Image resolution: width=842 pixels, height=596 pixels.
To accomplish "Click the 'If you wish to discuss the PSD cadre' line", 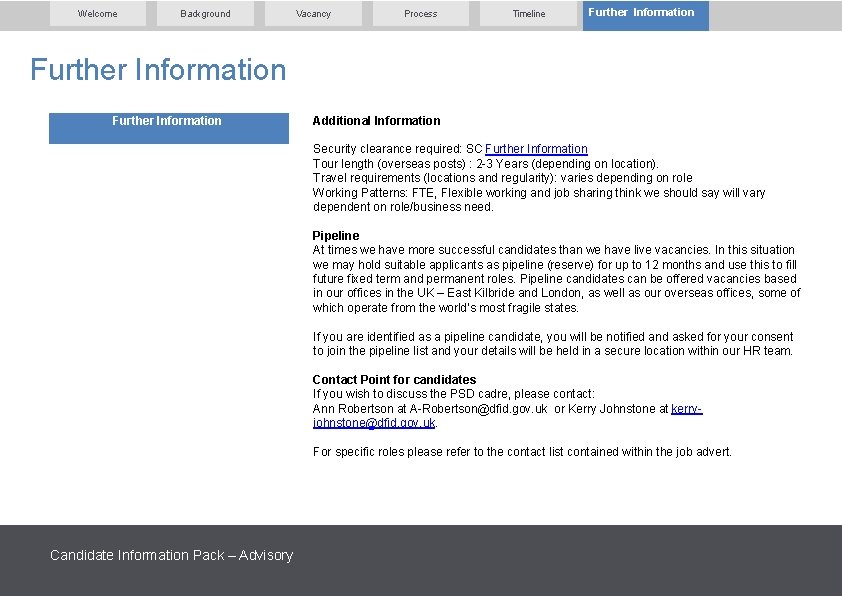I will coord(454,394).
